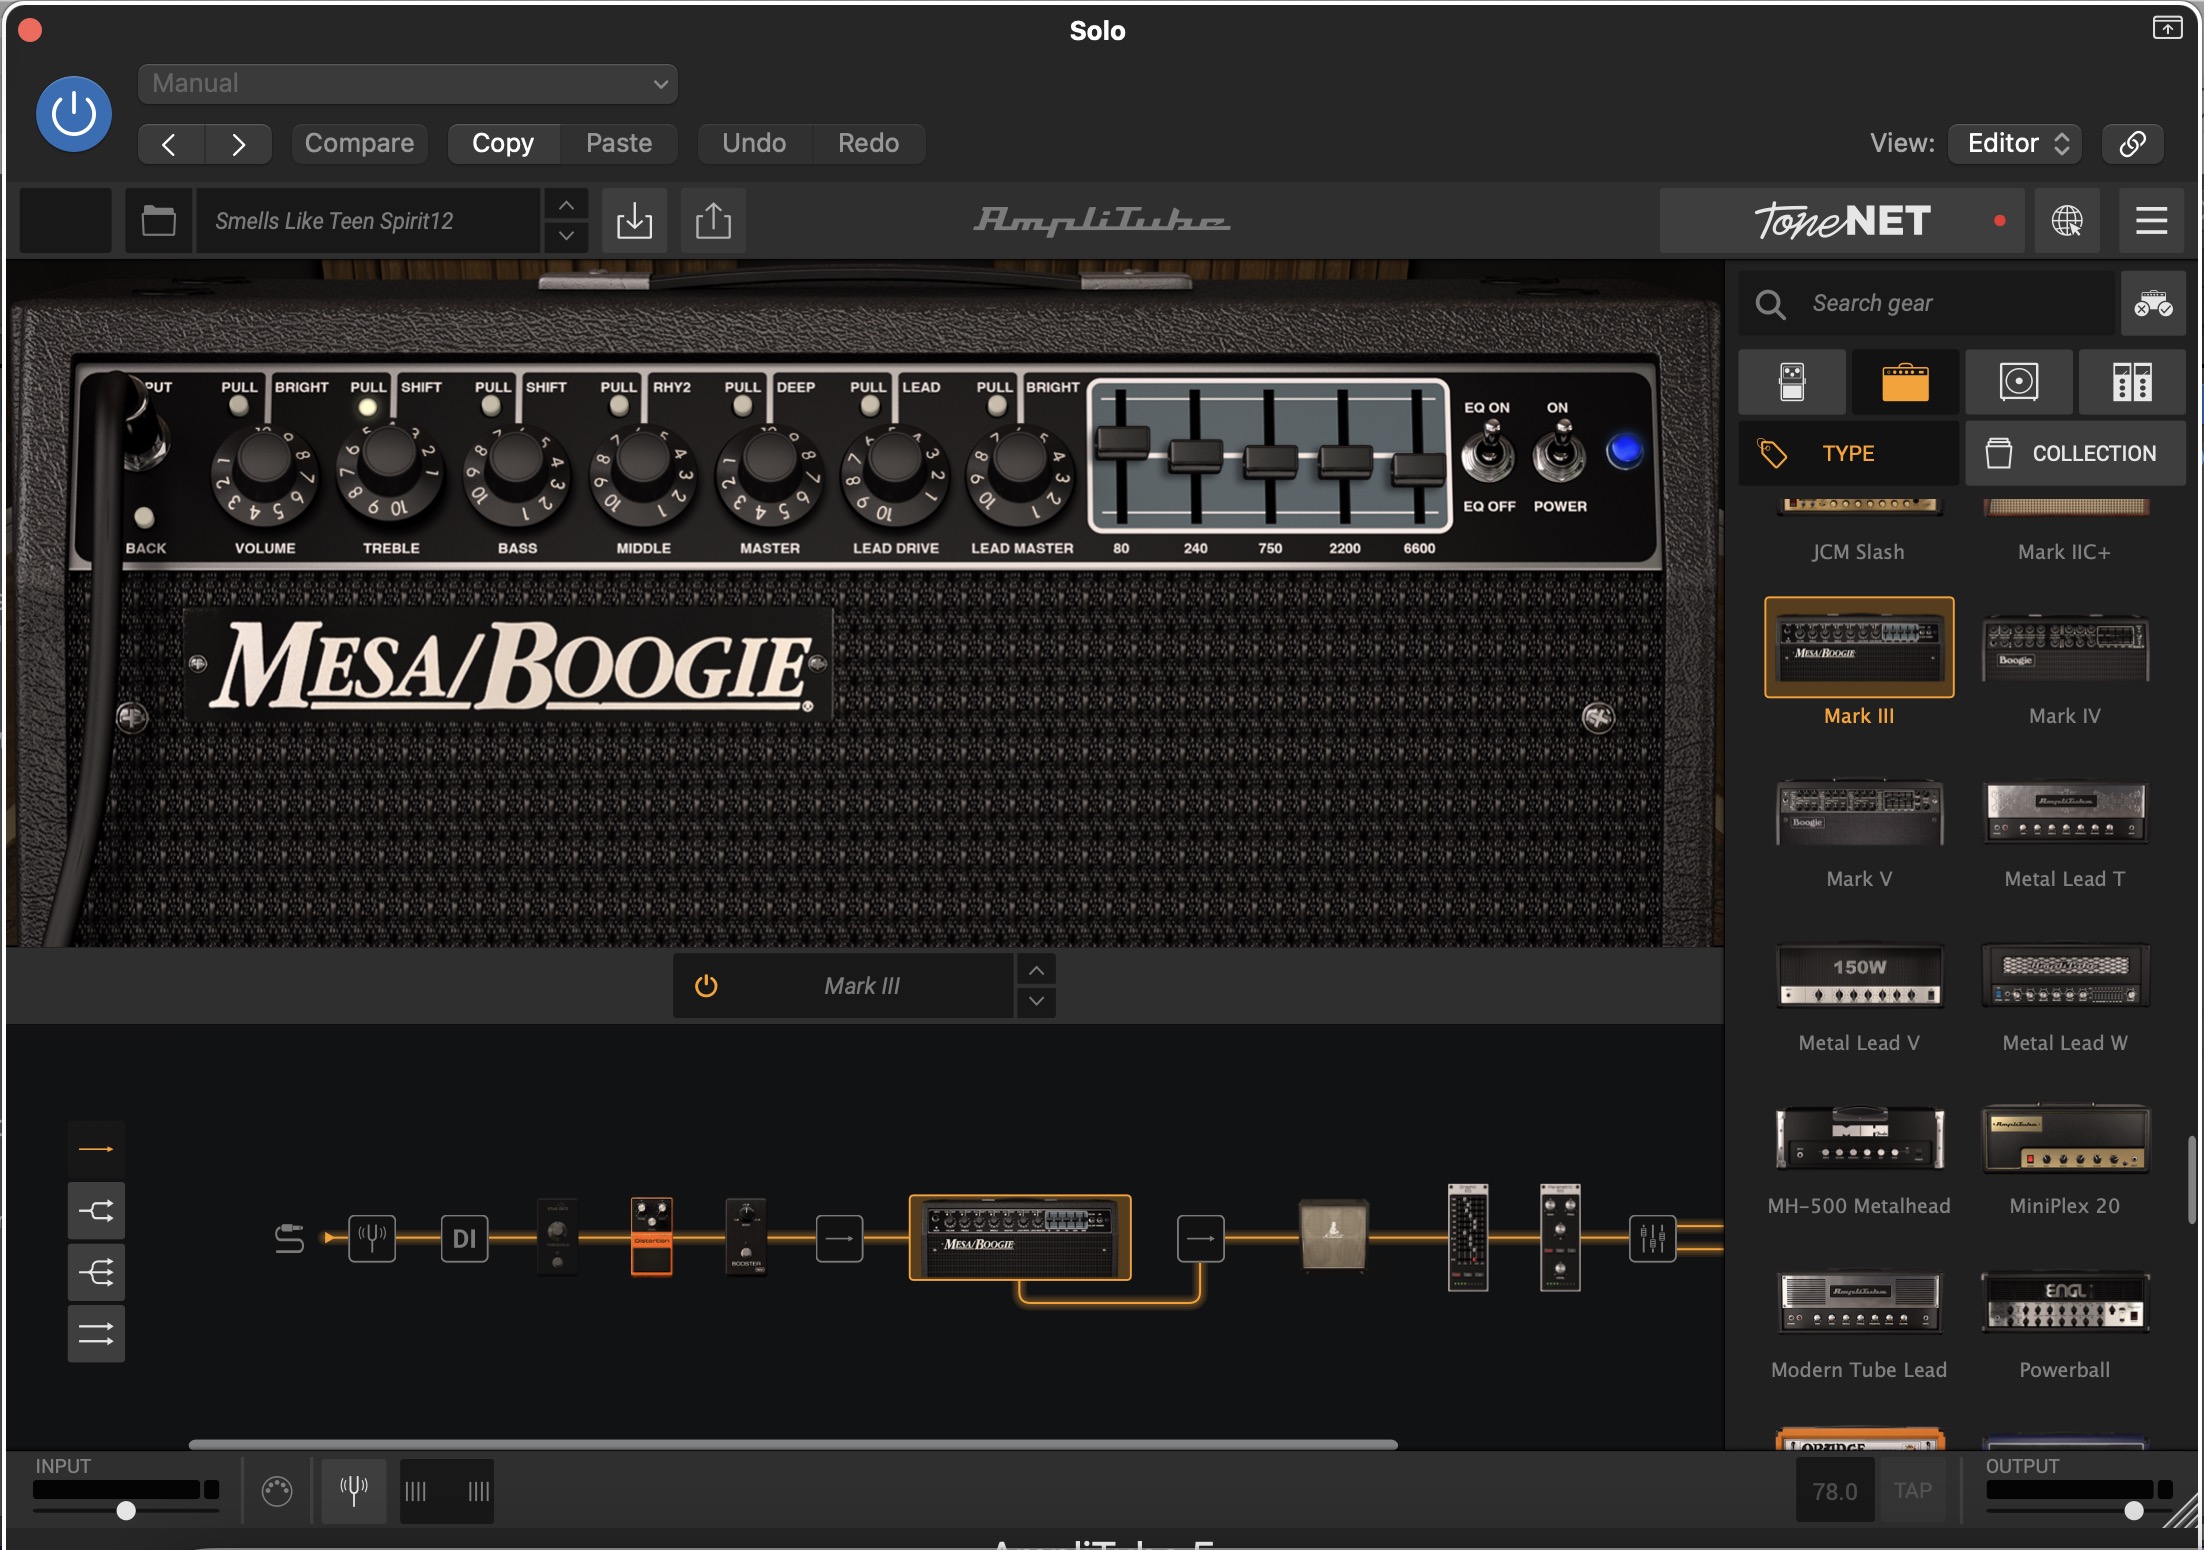The height and width of the screenshot is (1550, 2204).
Task: Select next amp model with down chevron
Action: [x=1037, y=1001]
